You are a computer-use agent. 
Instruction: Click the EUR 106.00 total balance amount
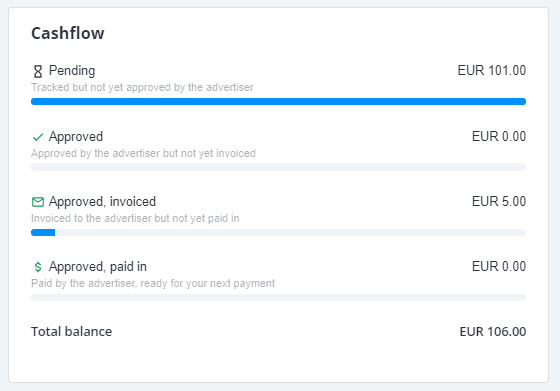492,332
